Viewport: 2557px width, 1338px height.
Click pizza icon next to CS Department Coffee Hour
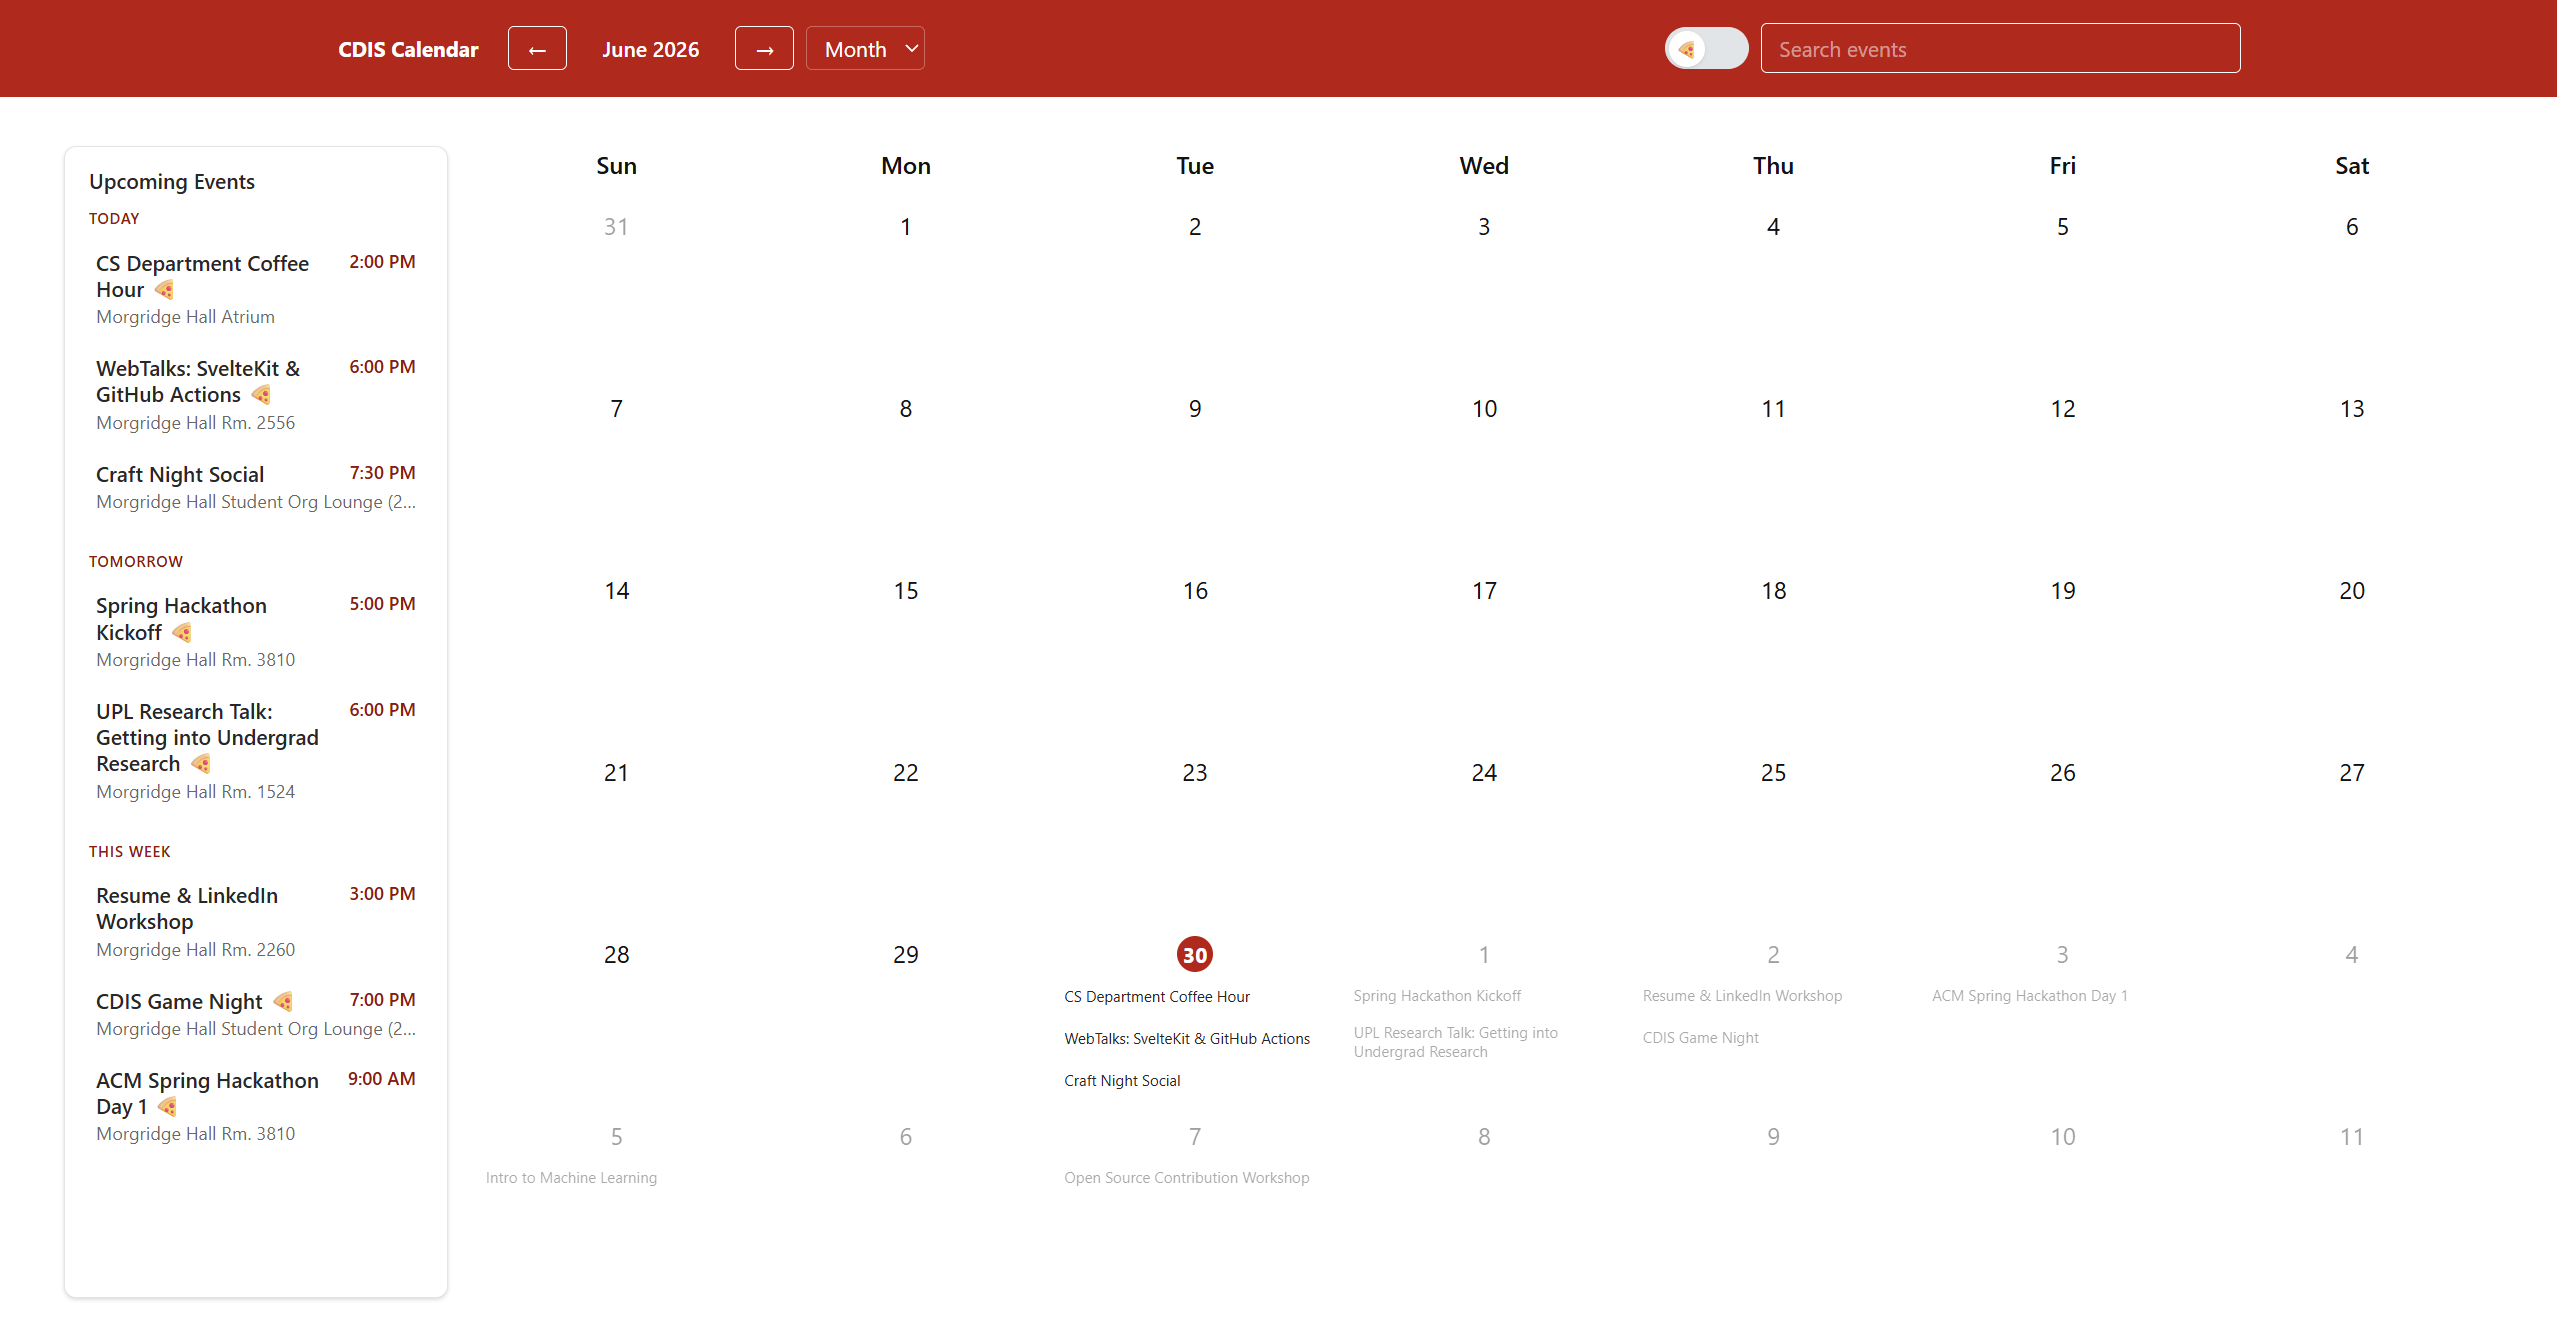165,290
